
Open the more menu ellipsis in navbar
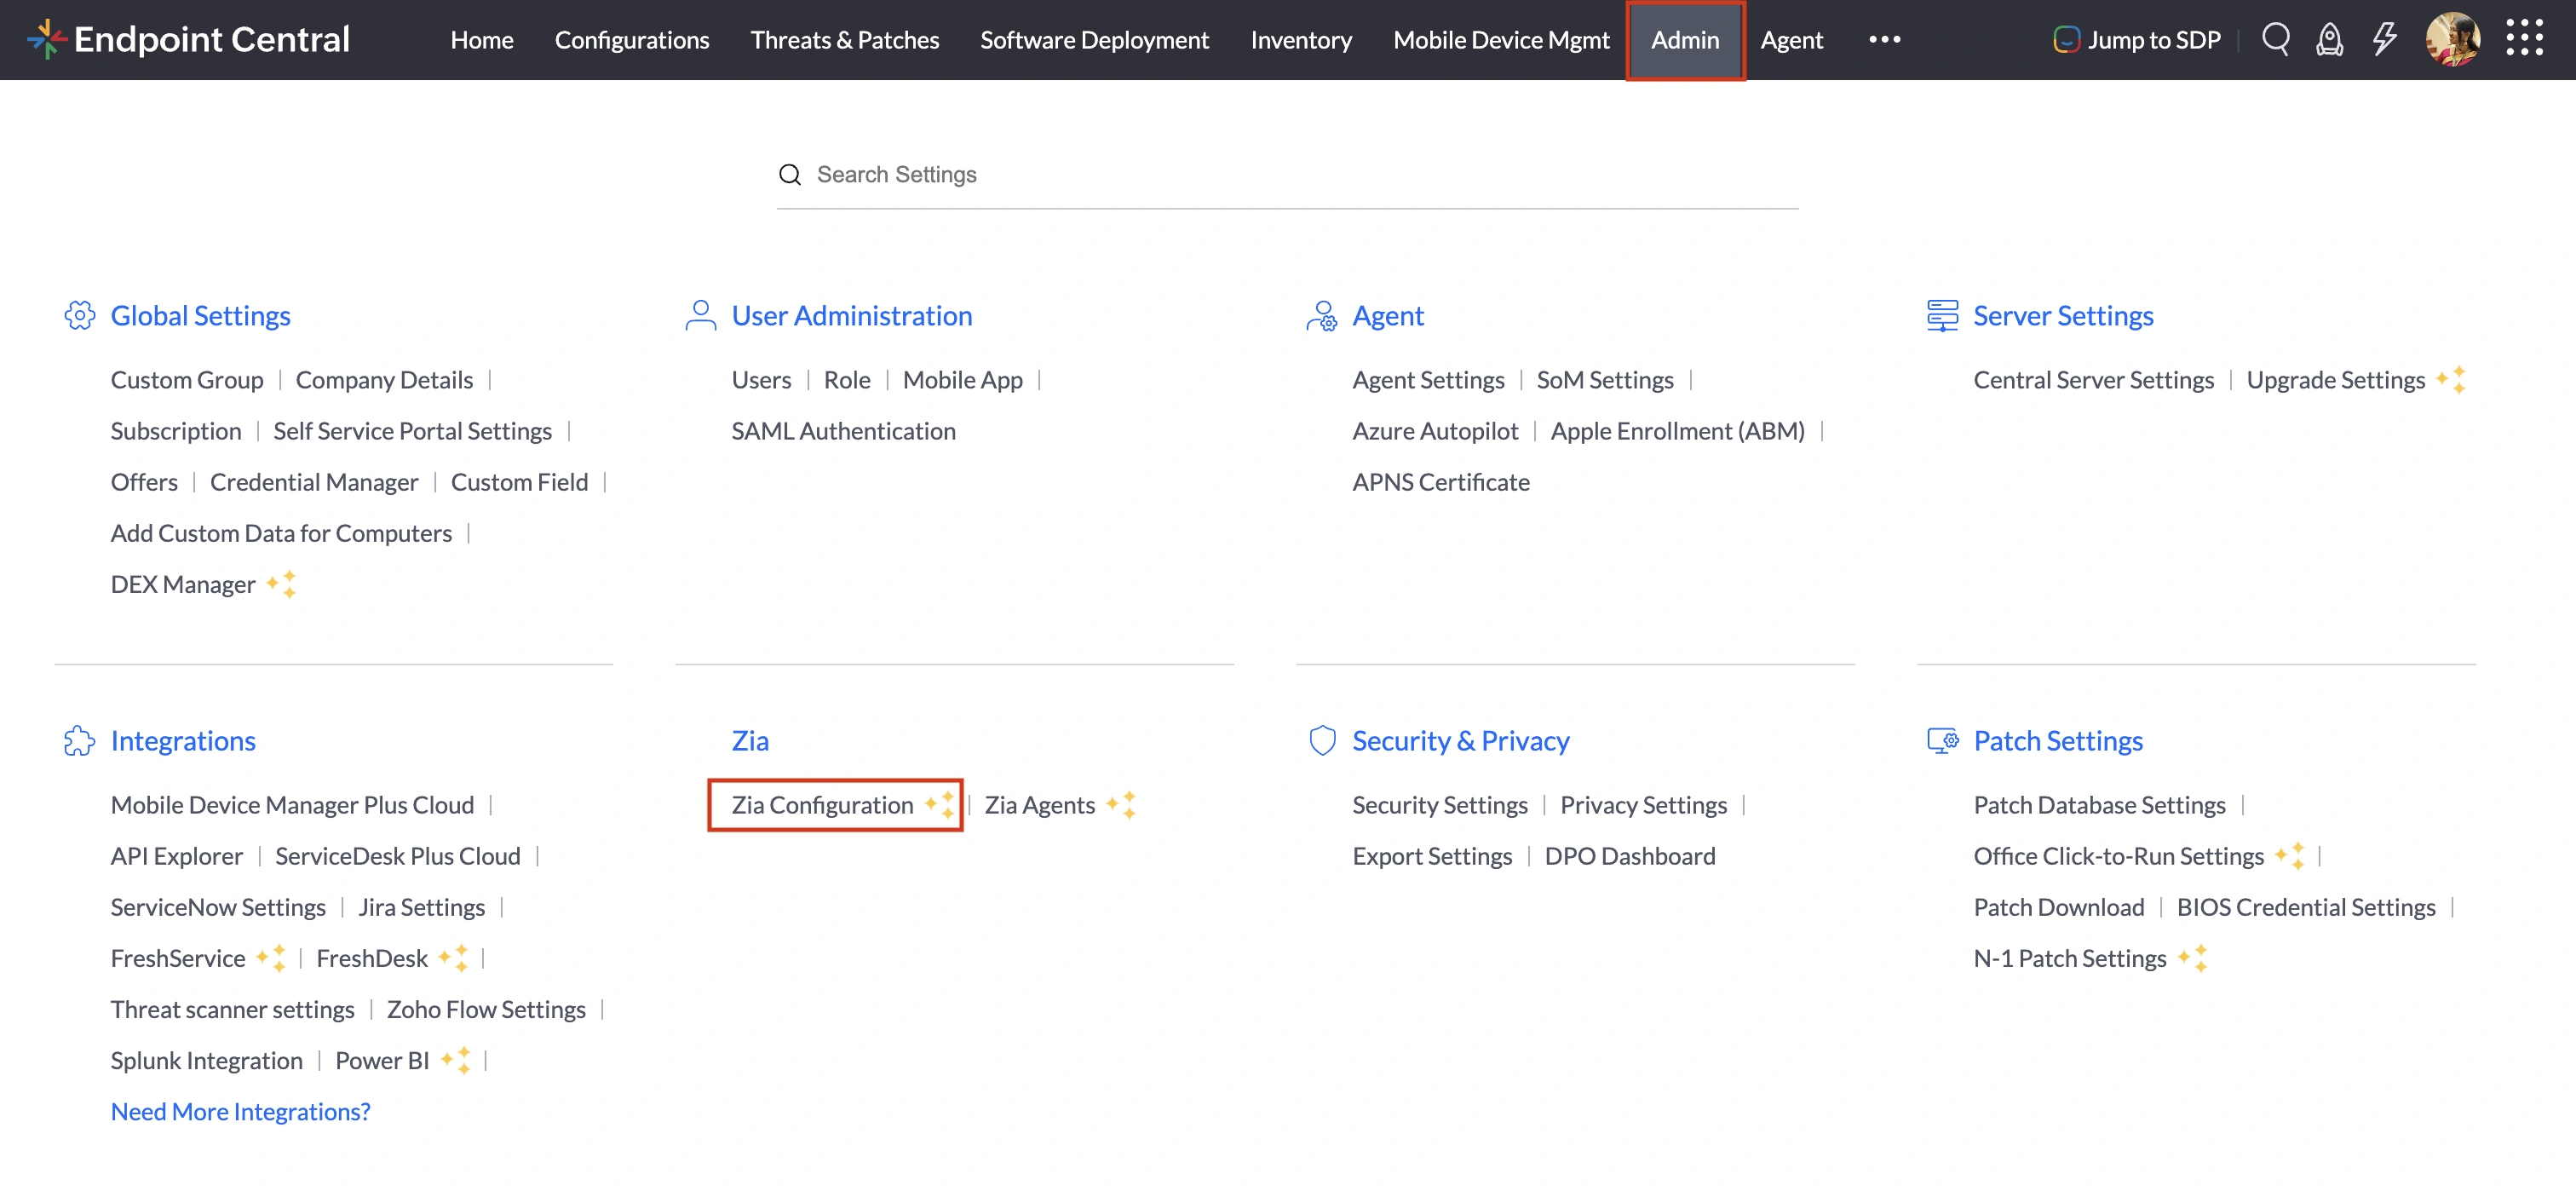tap(1884, 39)
